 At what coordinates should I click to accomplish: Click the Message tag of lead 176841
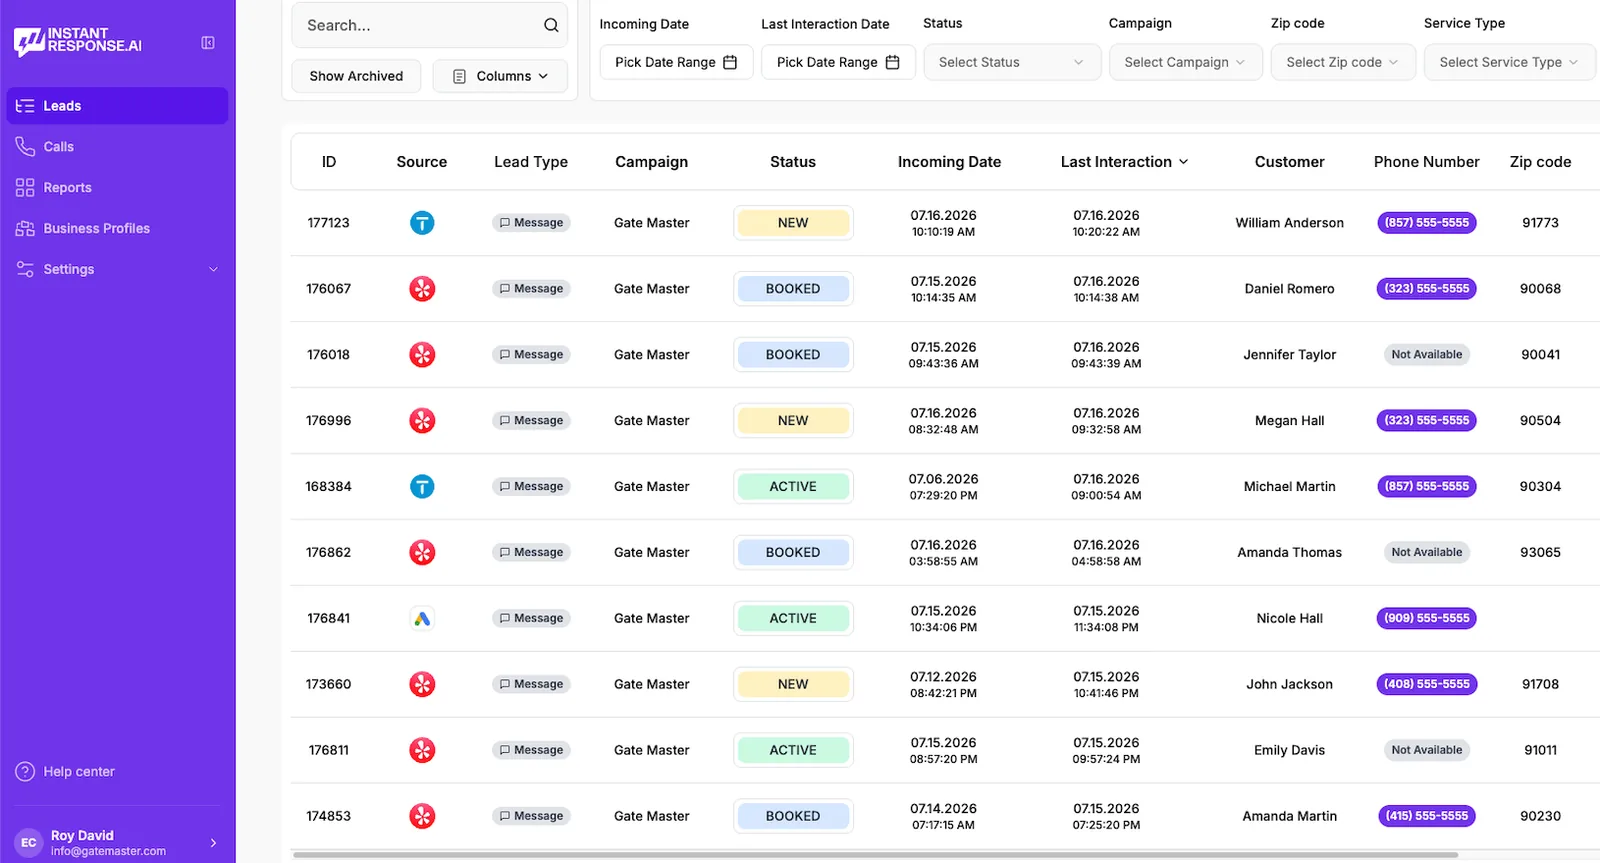pos(531,619)
